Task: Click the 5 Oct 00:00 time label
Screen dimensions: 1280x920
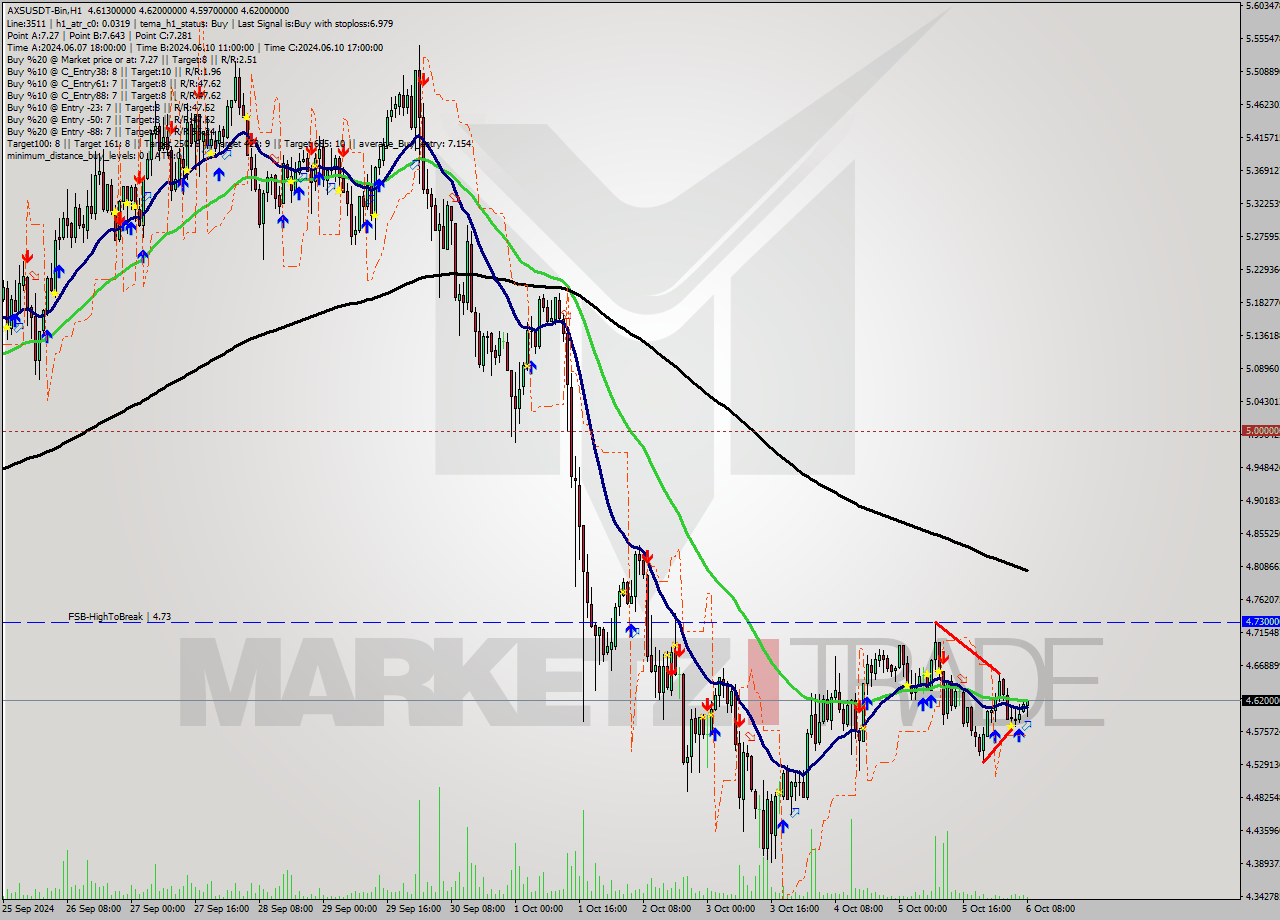Action: 923,909
